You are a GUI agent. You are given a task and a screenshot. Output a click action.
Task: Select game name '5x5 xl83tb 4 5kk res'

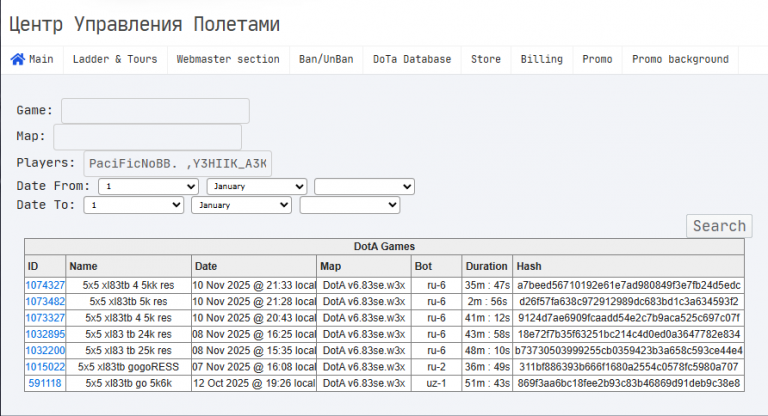(x=128, y=285)
